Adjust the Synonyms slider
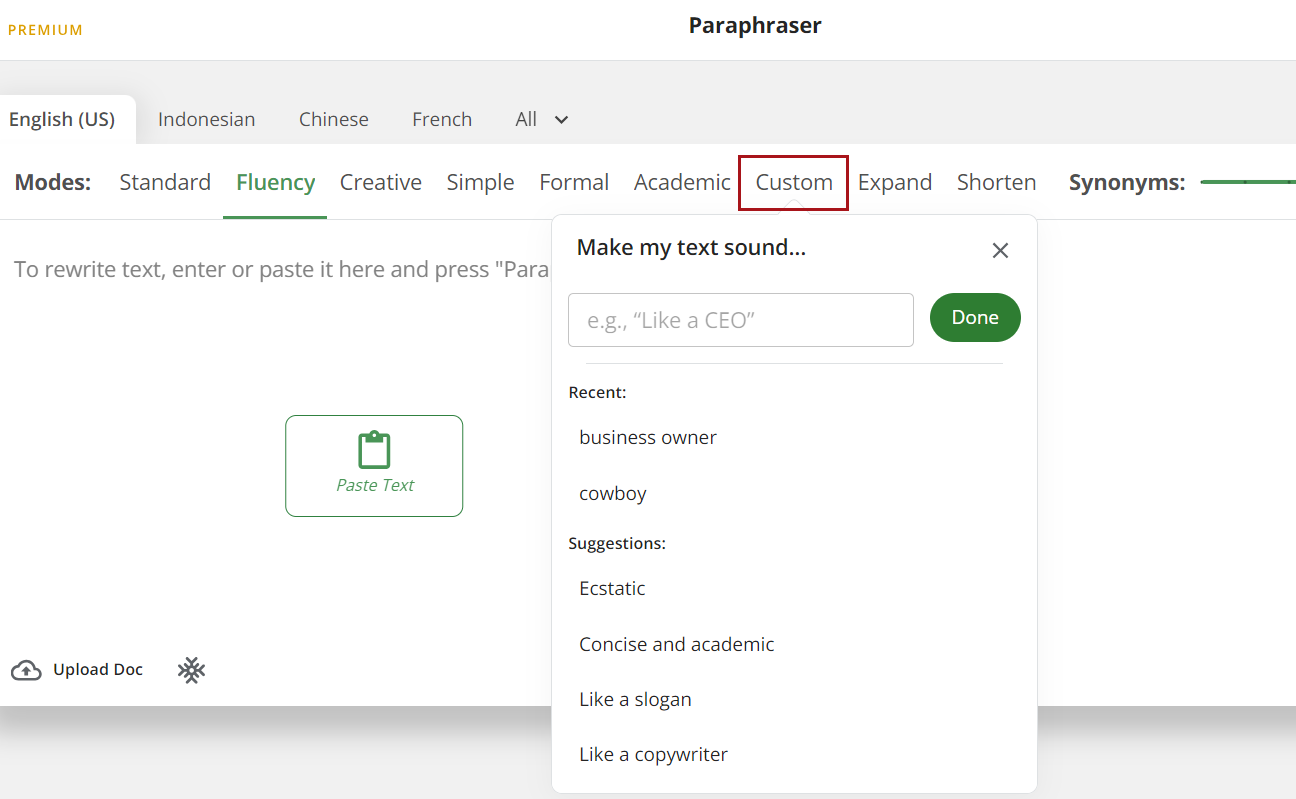 (x=1246, y=182)
